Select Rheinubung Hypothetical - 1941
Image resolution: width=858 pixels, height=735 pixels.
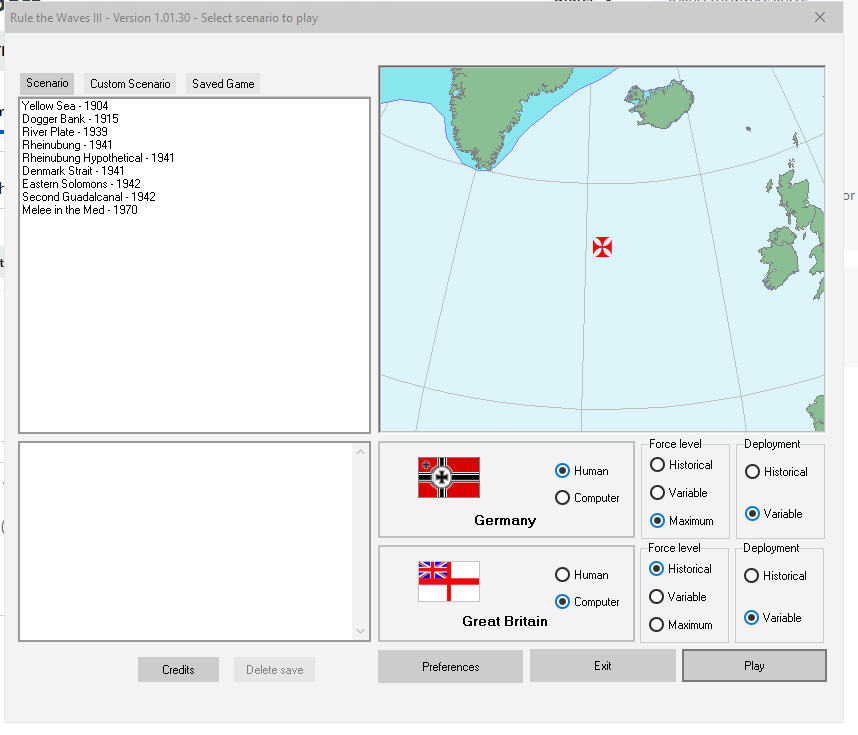tap(98, 158)
